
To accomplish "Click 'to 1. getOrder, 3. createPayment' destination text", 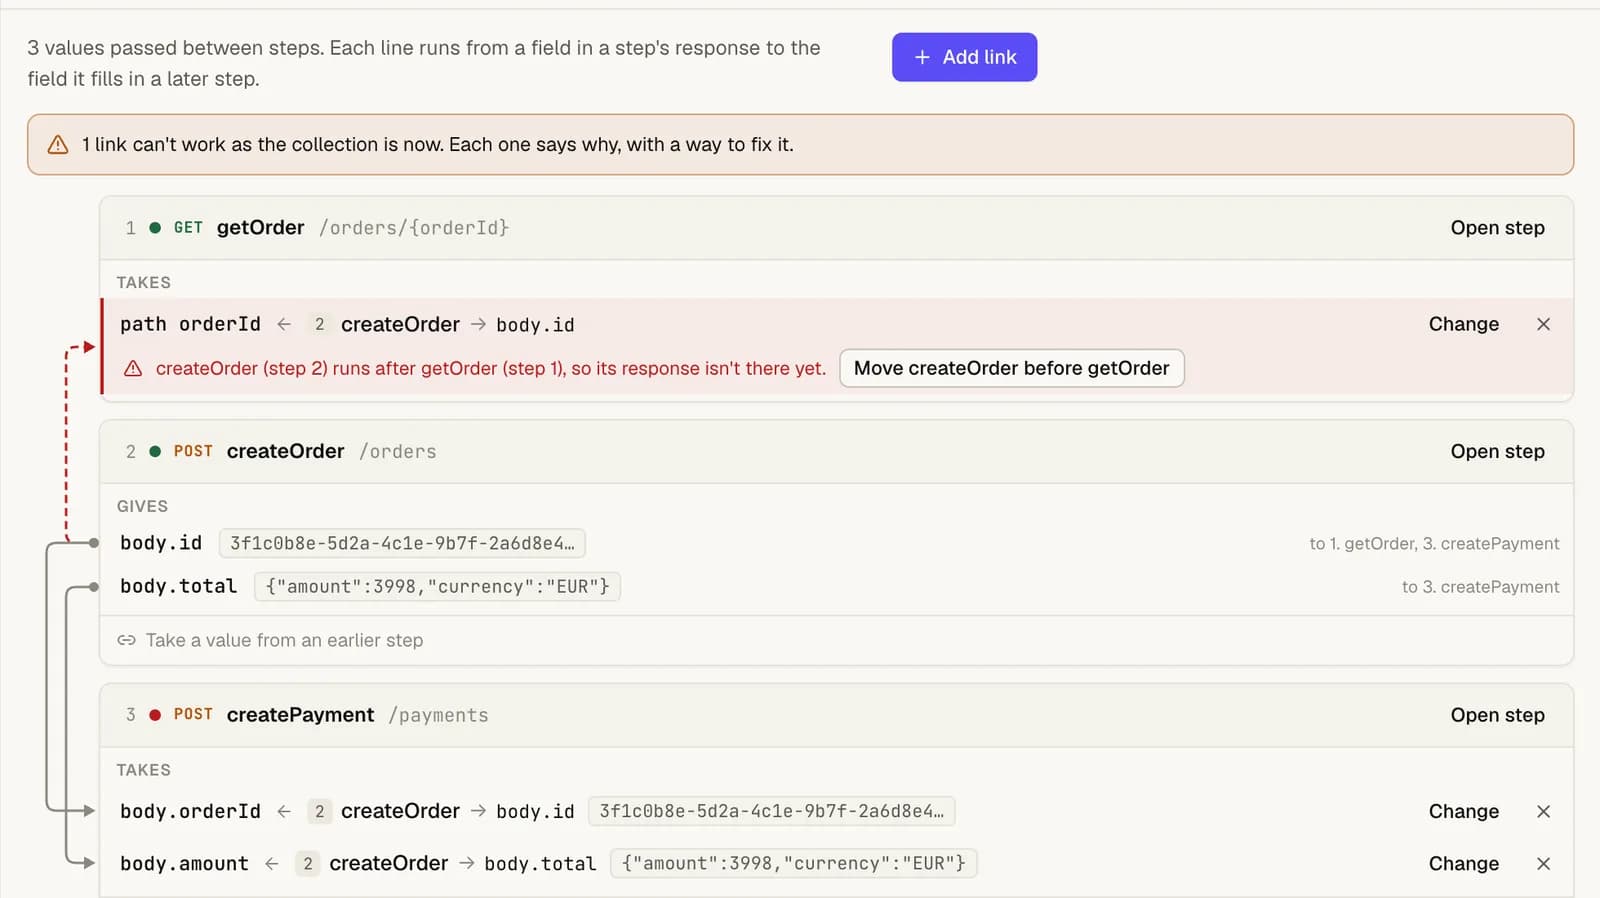I will [1434, 543].
